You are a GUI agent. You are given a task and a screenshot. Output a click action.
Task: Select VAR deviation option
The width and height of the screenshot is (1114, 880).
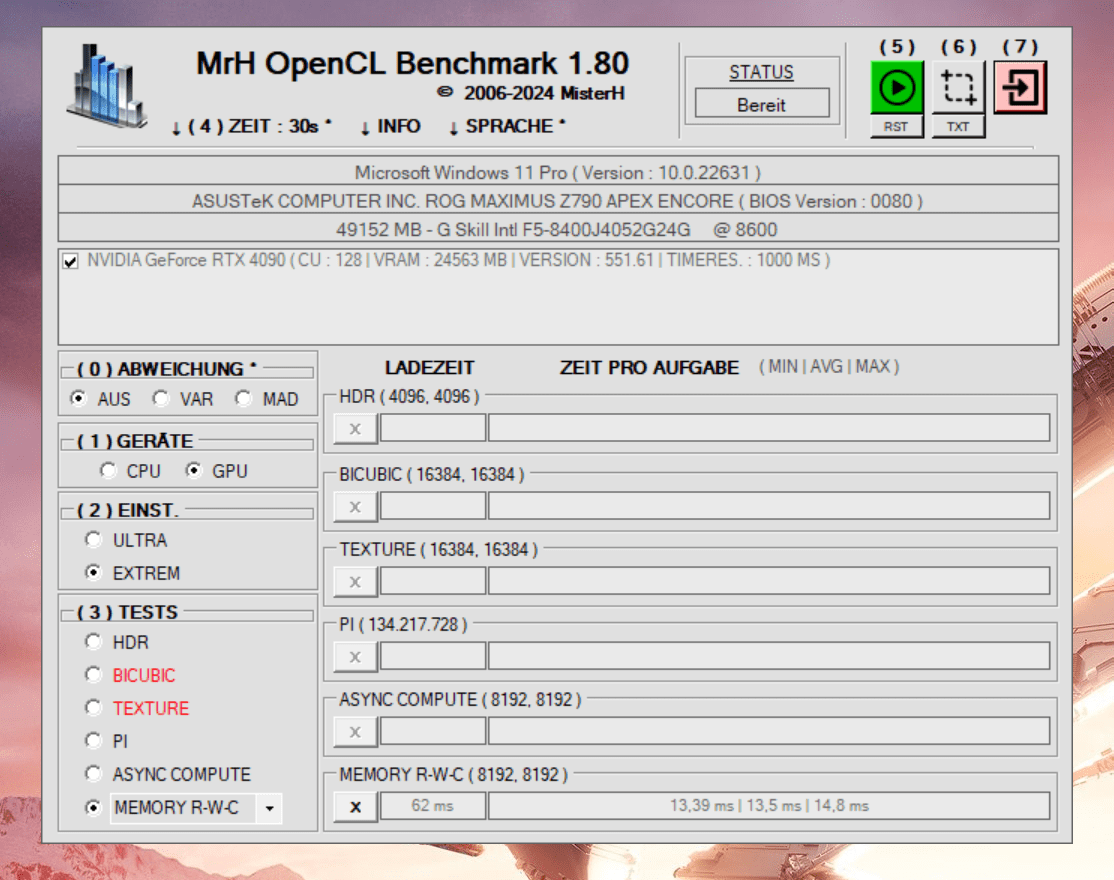[x=161, y=398]
